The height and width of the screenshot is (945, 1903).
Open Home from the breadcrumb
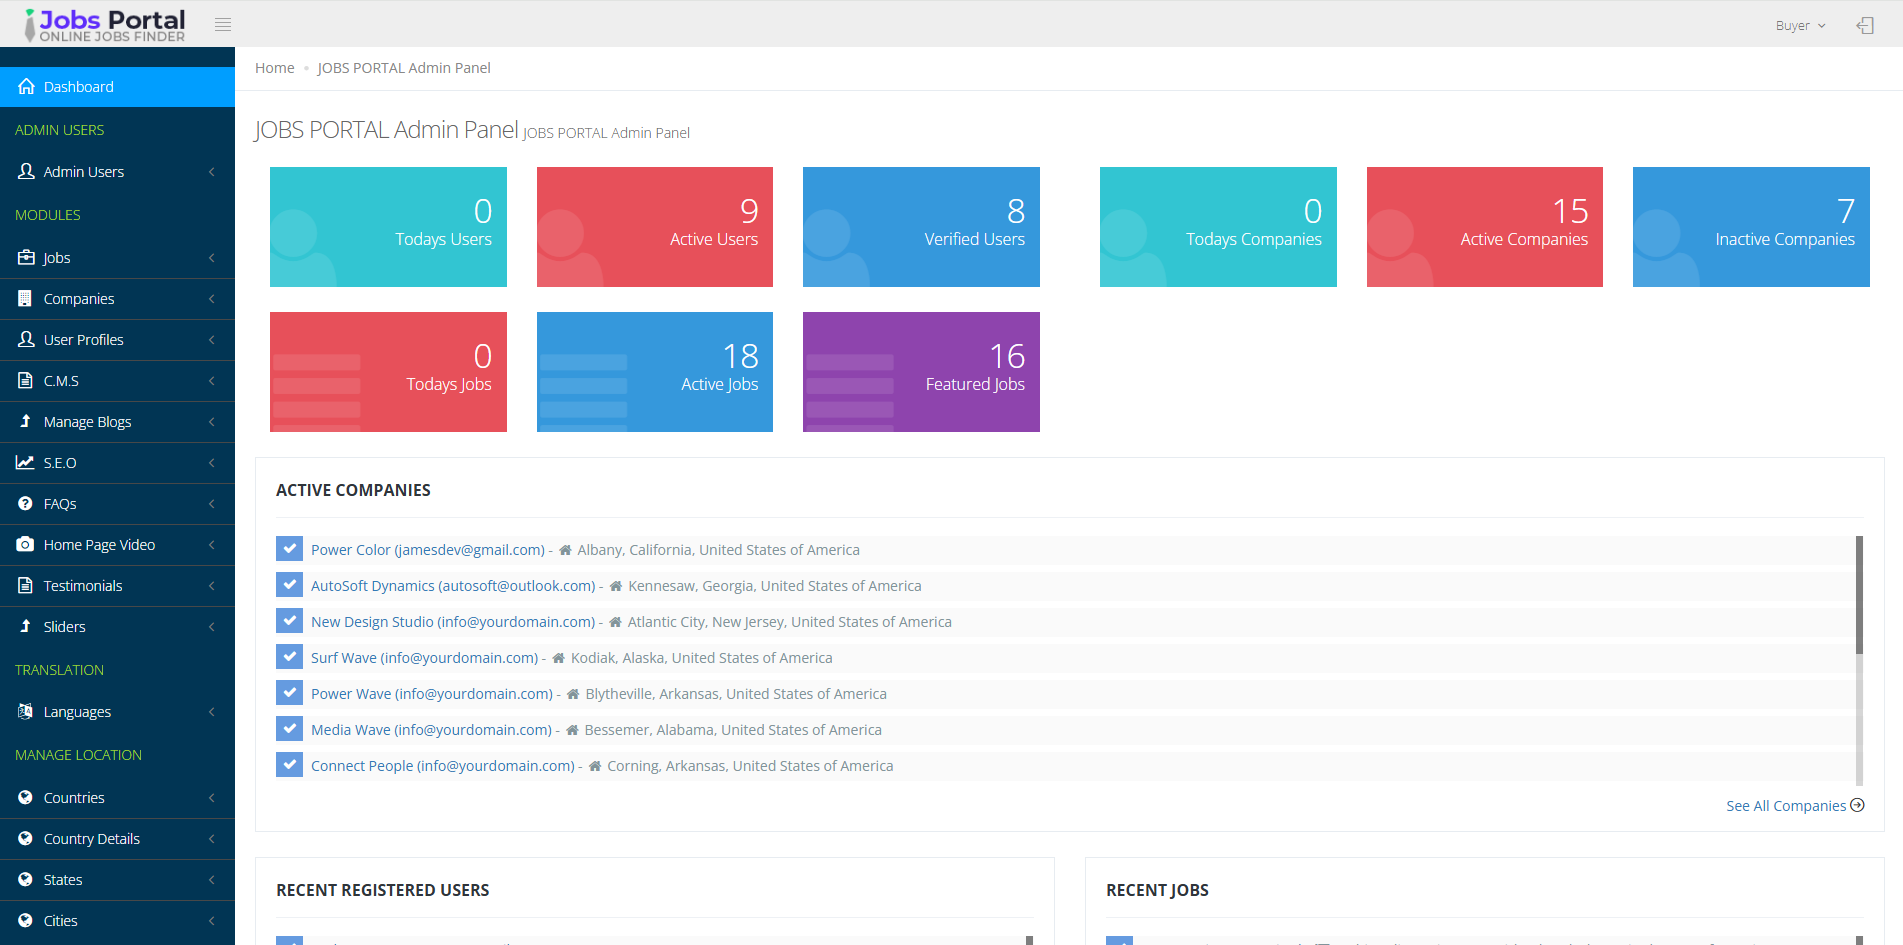click(x=274, y=67)
